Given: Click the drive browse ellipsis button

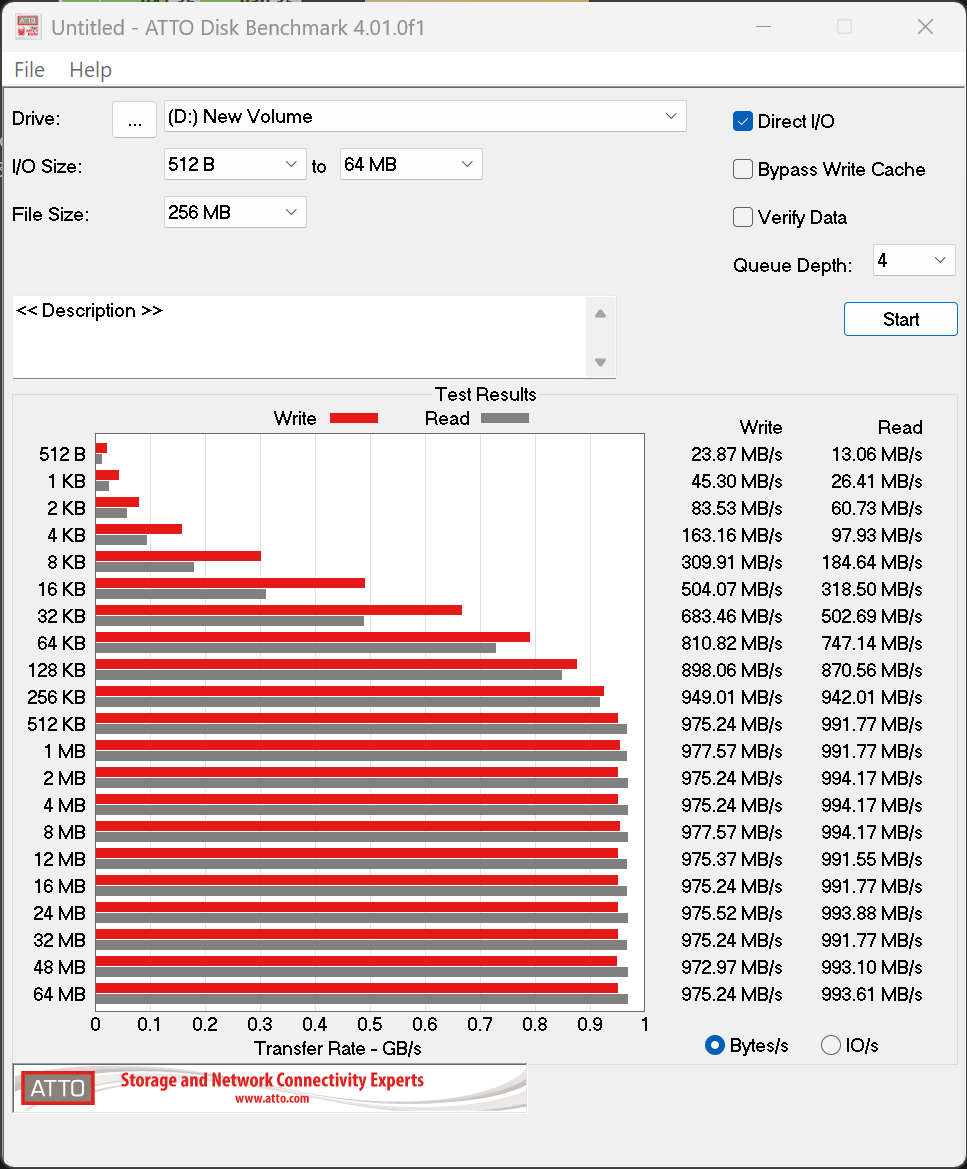Looking at the screenshot, I should click(x=134, y=119).
